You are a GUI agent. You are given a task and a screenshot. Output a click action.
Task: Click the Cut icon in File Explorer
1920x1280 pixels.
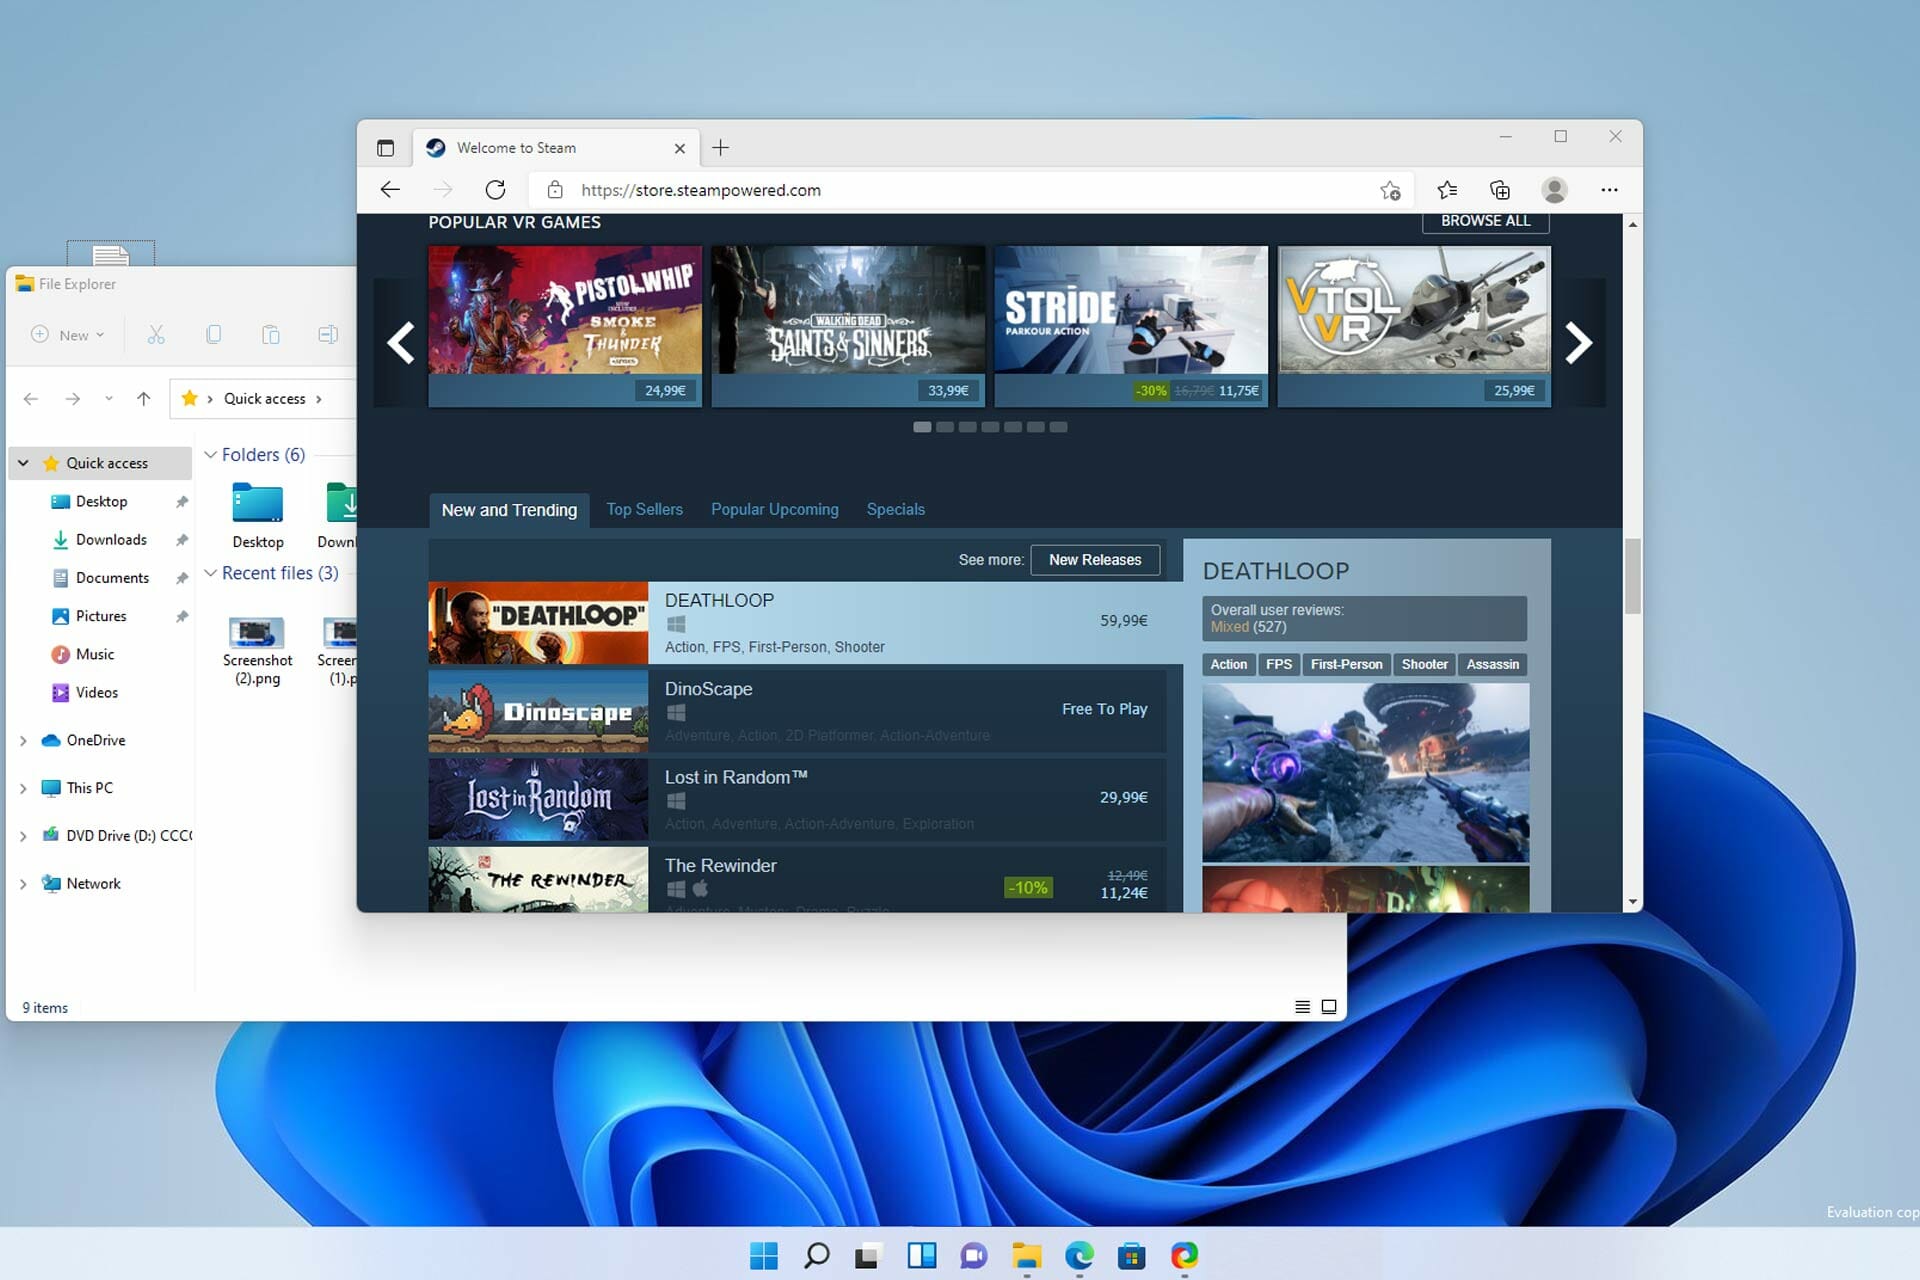pos(156,335)
